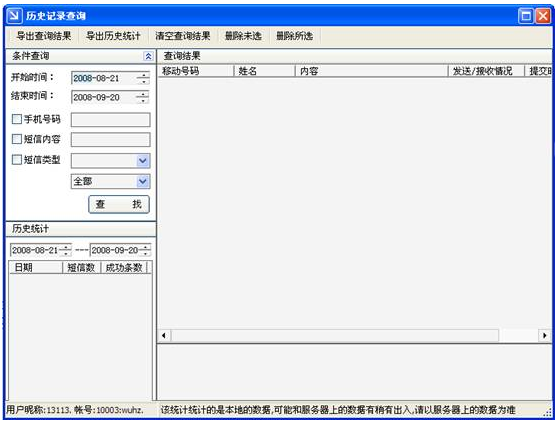
Task: Check the 短信类型 option
Action: point(17,159)
